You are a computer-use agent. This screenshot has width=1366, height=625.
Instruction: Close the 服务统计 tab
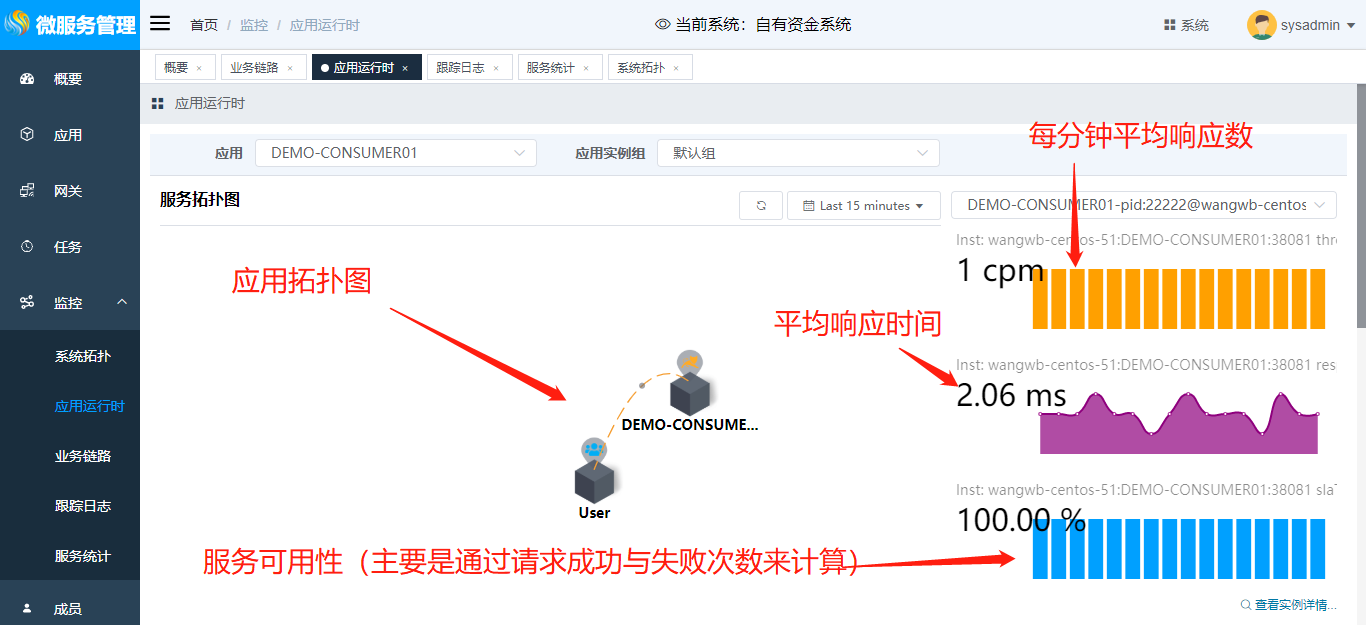[586, 69]
